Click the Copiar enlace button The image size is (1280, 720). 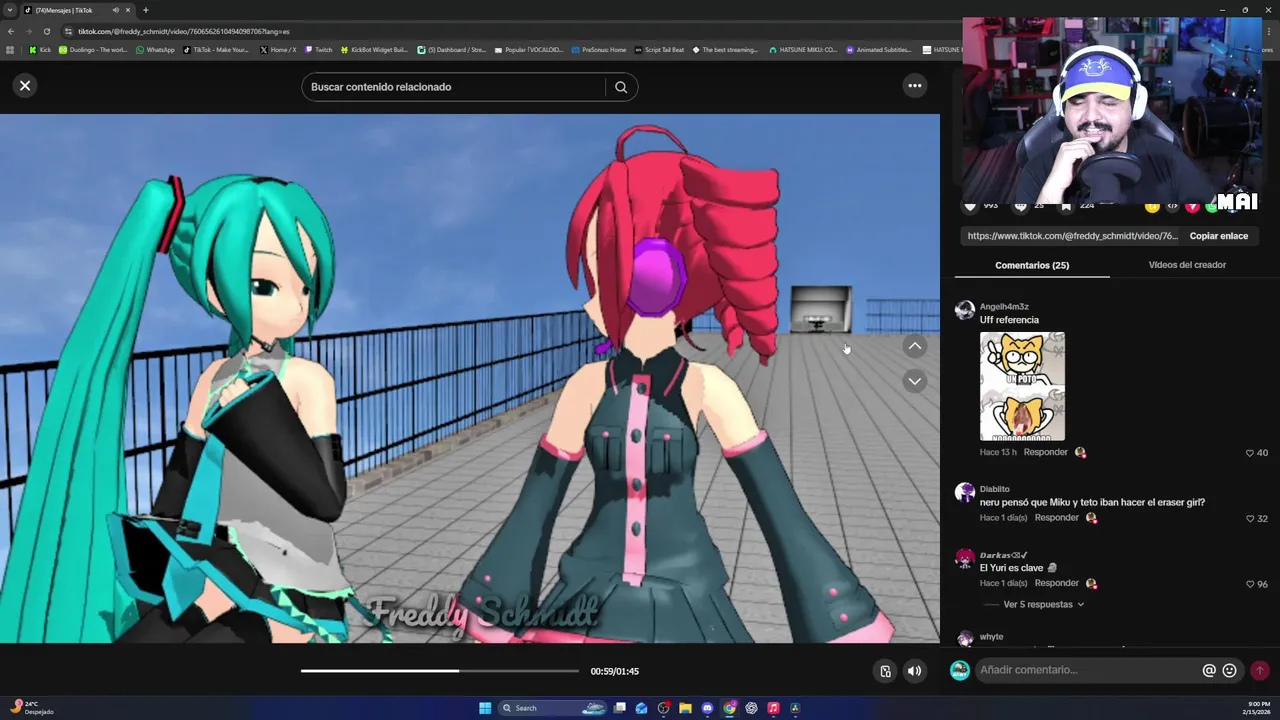[1218, 236]
